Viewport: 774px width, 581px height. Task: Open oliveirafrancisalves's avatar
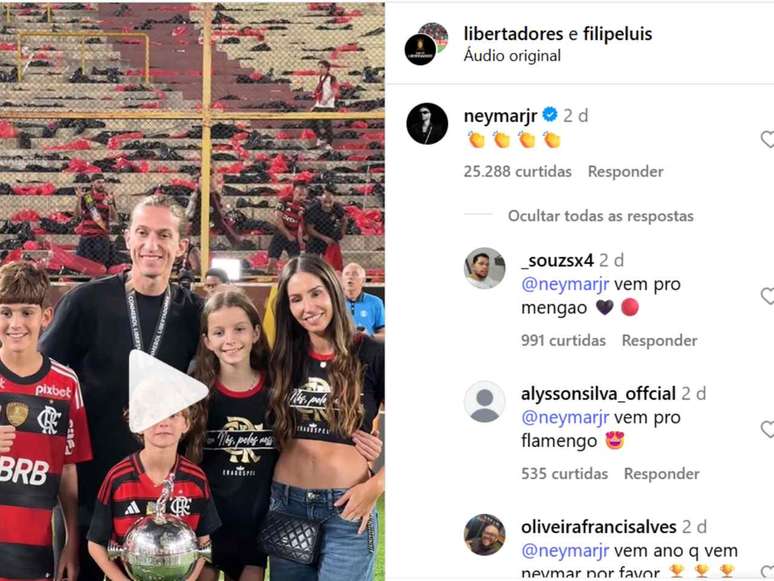484,535
